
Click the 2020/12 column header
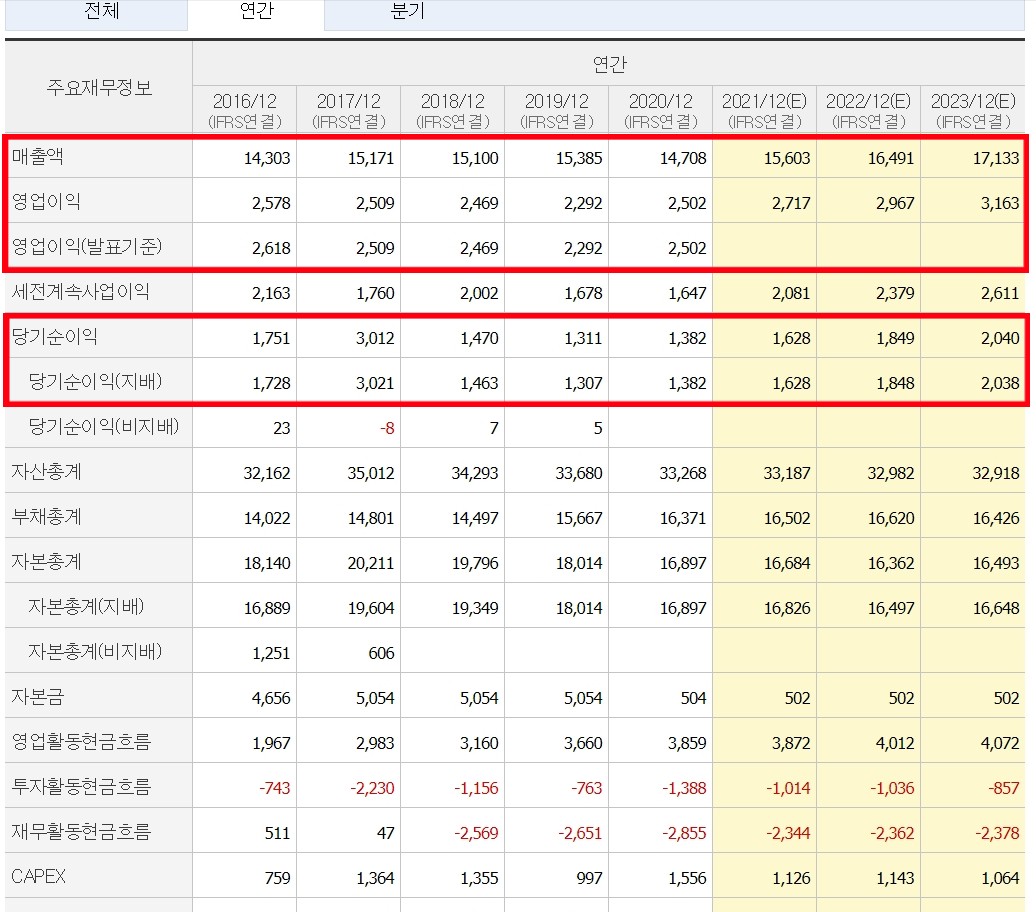click(661, 110)
